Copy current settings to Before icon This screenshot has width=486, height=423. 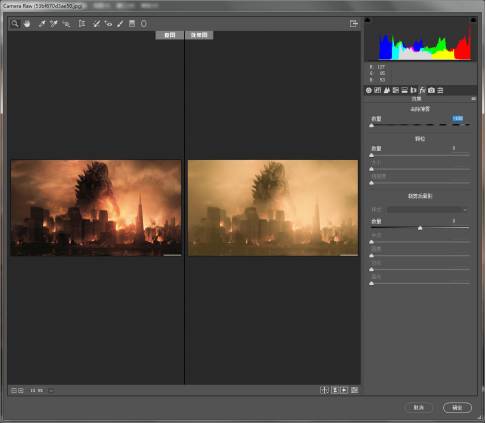[344, 390]
